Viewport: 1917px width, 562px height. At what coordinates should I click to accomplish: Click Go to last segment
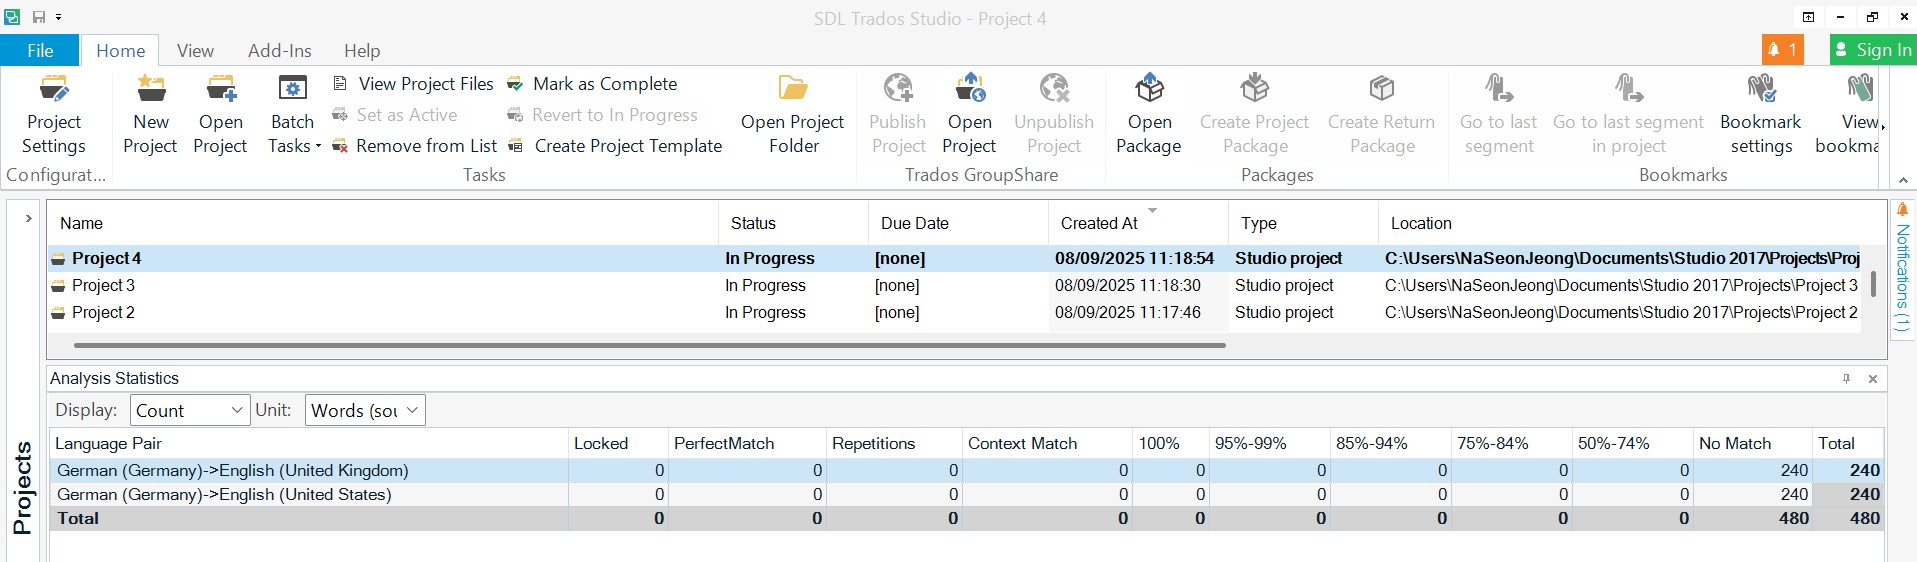[x=1498, y=115]
